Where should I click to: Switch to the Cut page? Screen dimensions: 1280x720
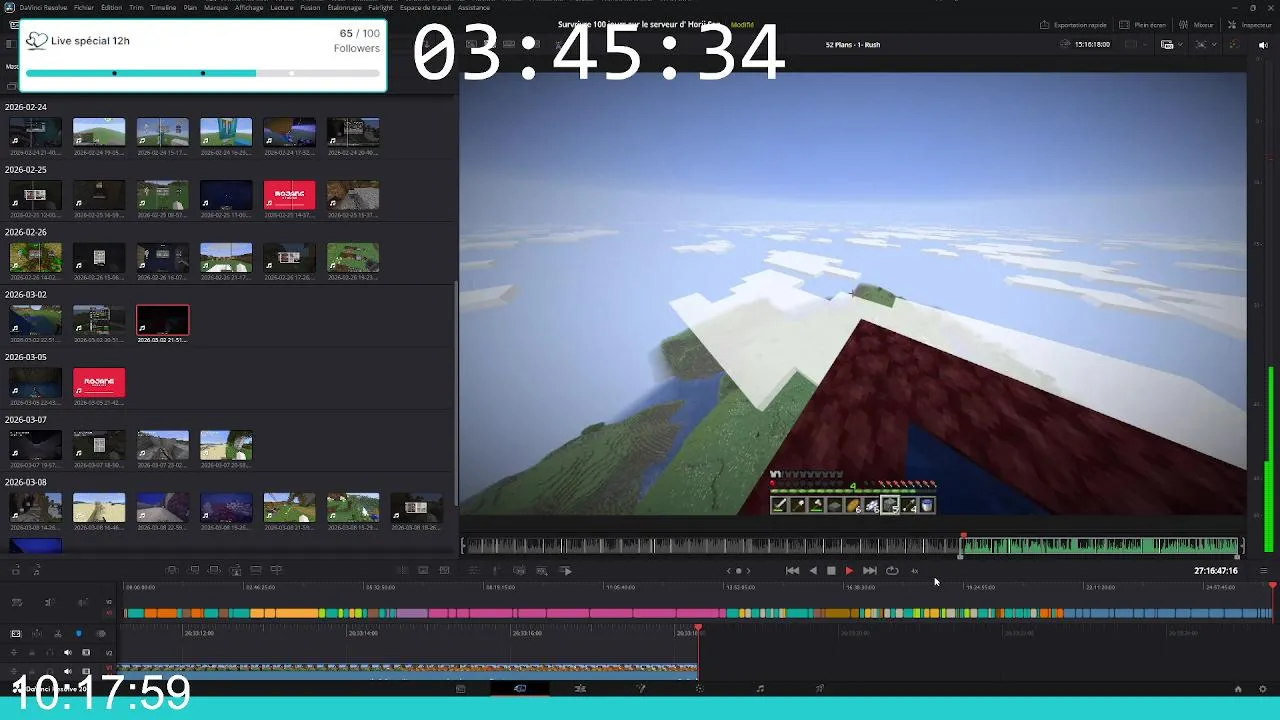click(x=520, y=689)
